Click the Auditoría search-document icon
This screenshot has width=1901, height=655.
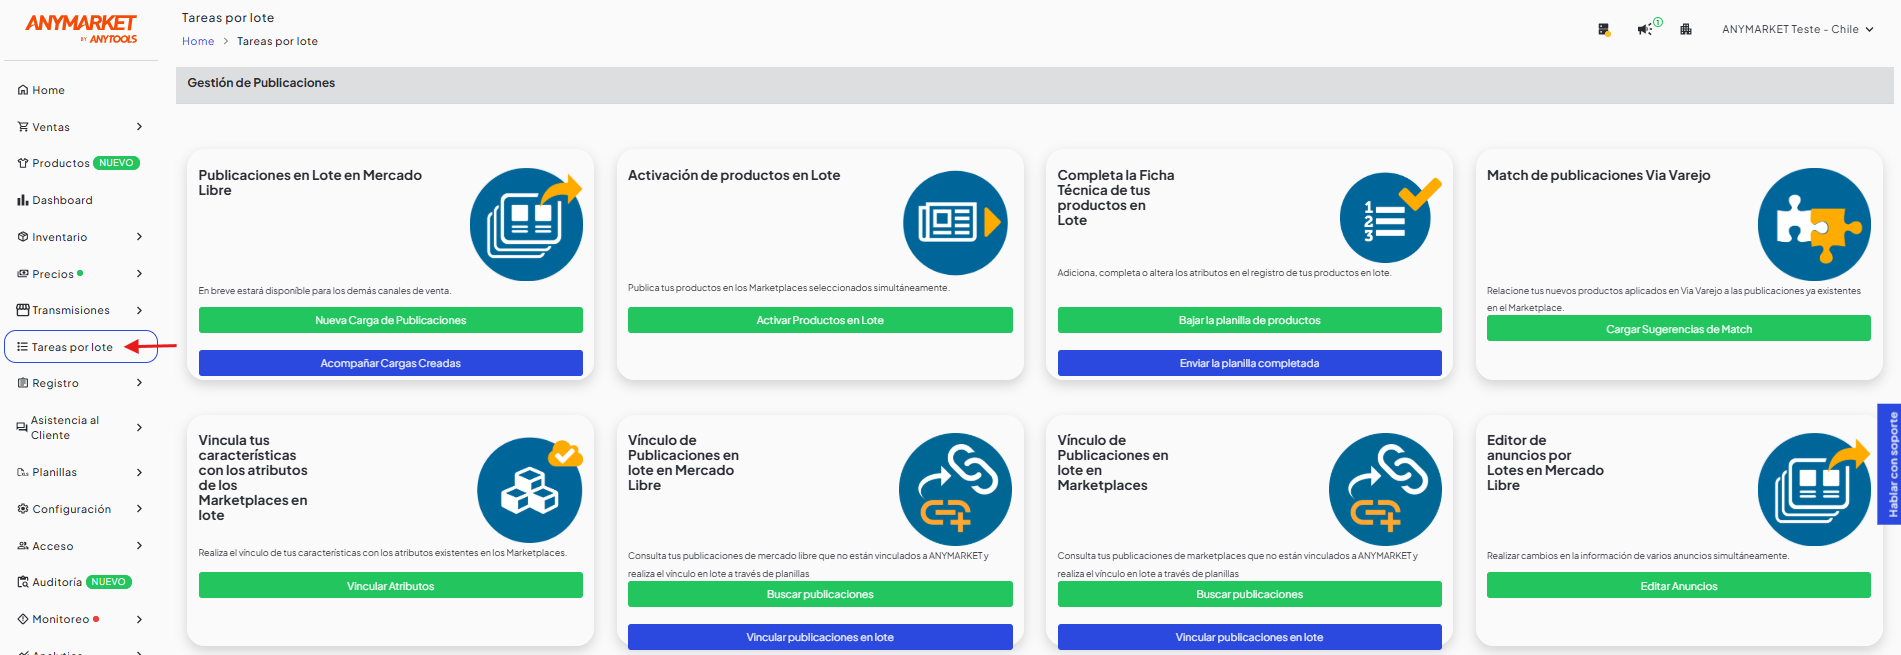tap(22, 582)
